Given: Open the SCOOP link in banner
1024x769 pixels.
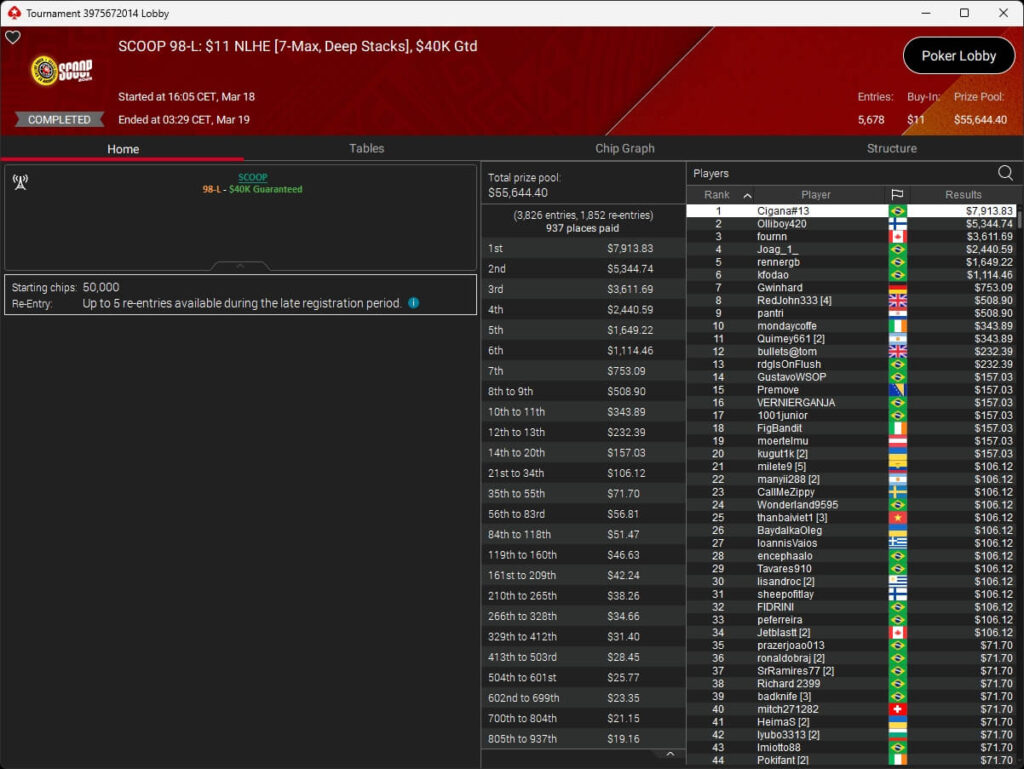Looking at the screenshot, I should (252, 177).
